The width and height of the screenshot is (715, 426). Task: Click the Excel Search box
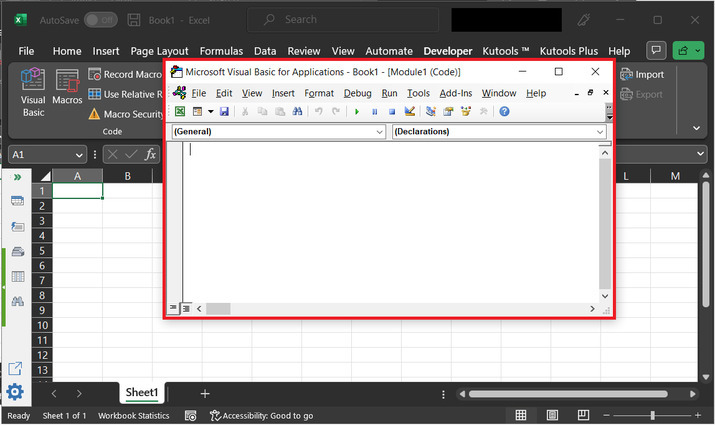point(342,20)
